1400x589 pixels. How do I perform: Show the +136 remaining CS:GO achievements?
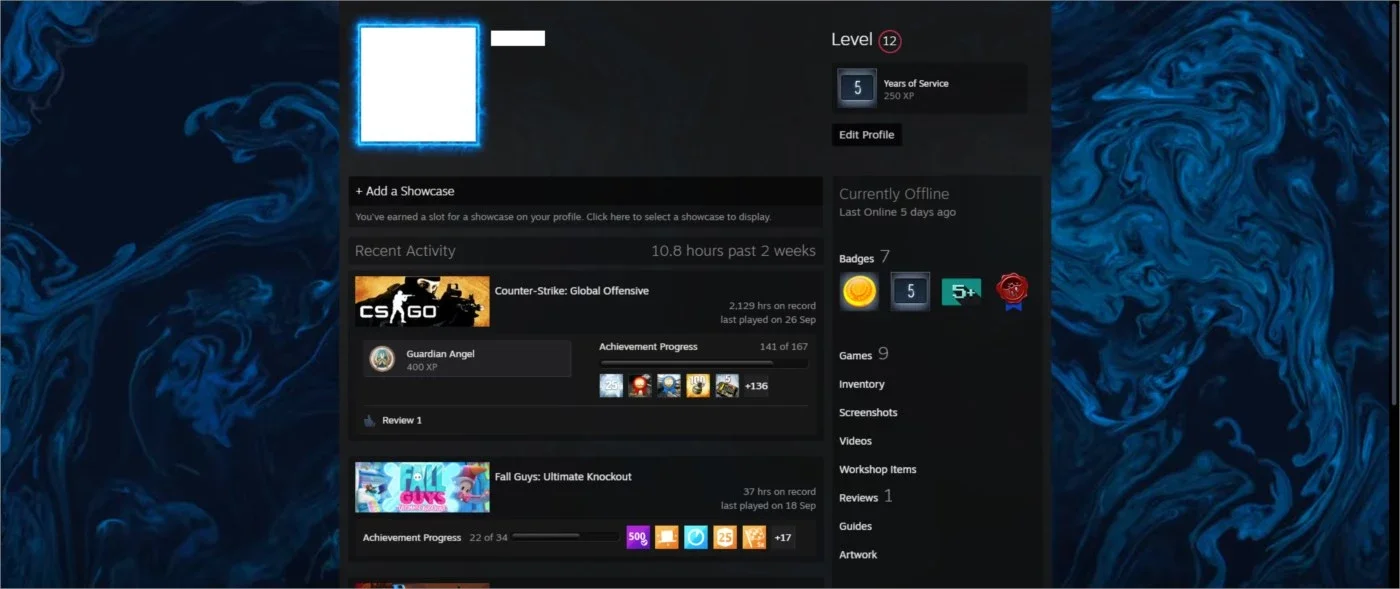(x=756, y=386)
